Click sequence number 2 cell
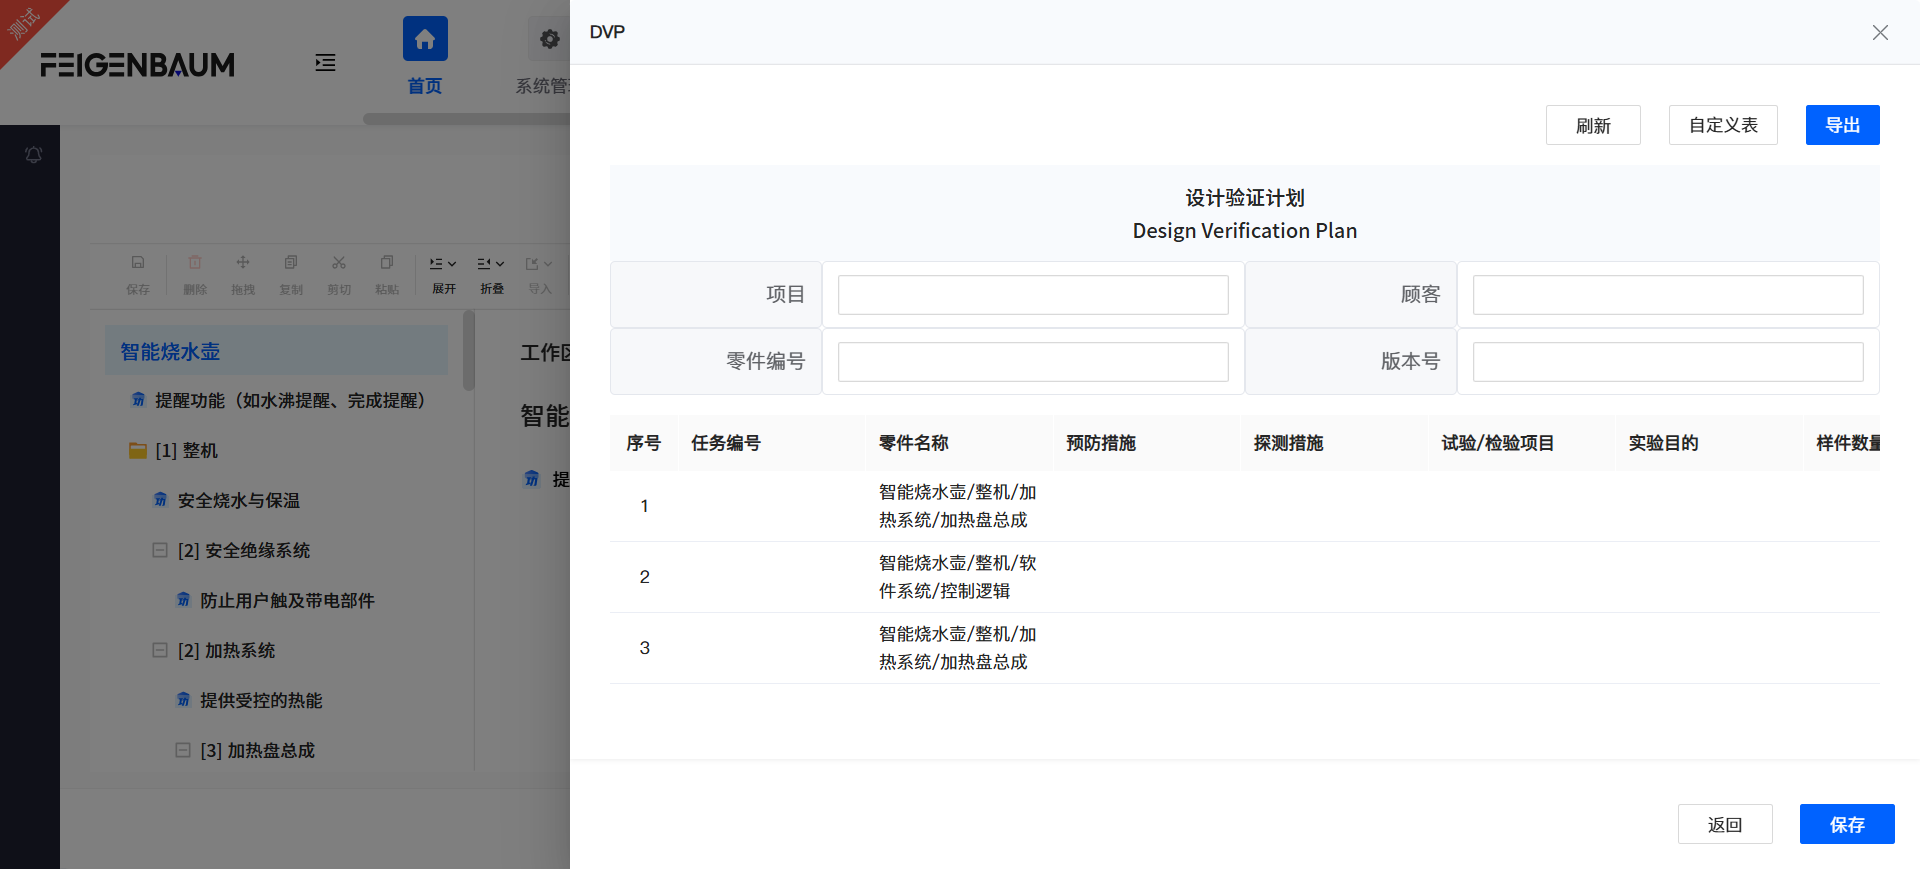The width and height of the screenshot is (1920, 869). pos(644,577)
